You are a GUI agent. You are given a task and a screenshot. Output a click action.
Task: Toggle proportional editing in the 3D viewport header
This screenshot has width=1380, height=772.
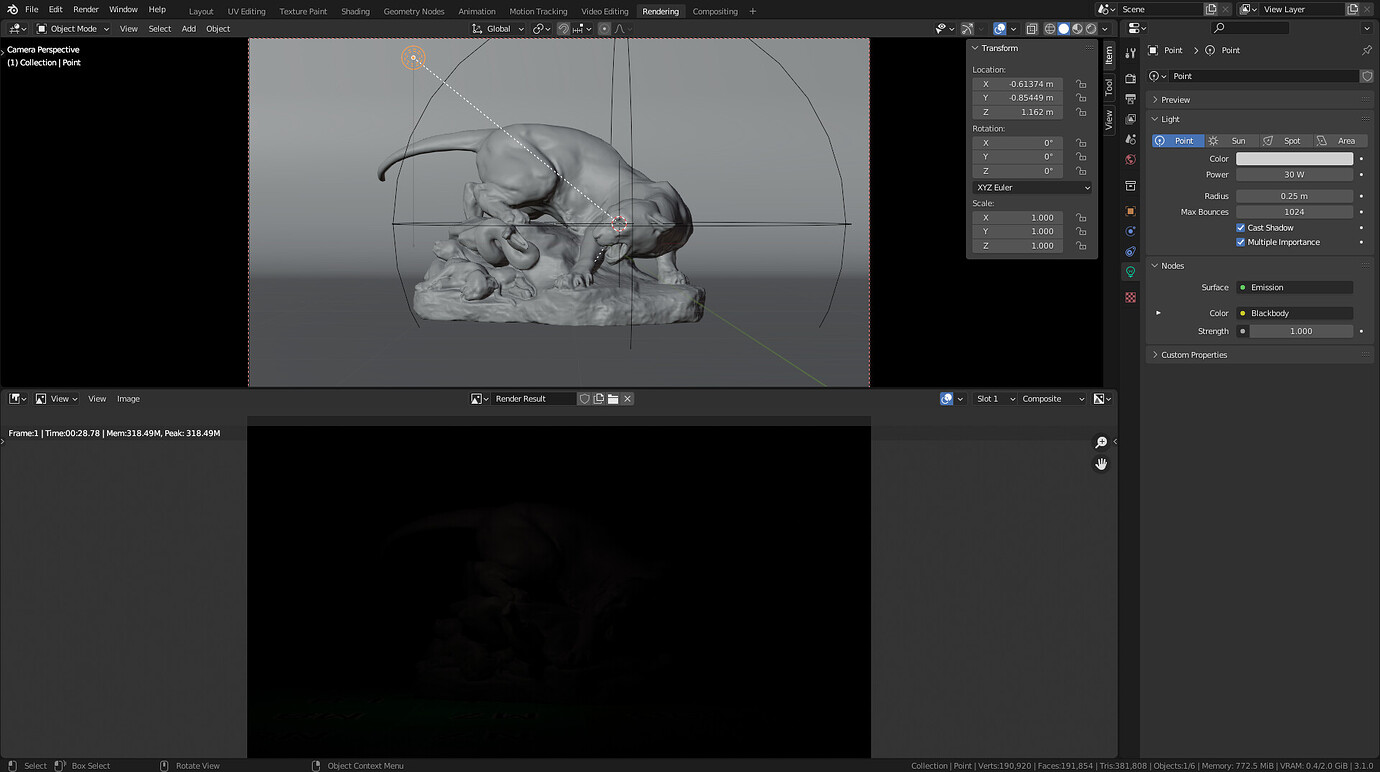pyautogui.click(x=604, y=29)
